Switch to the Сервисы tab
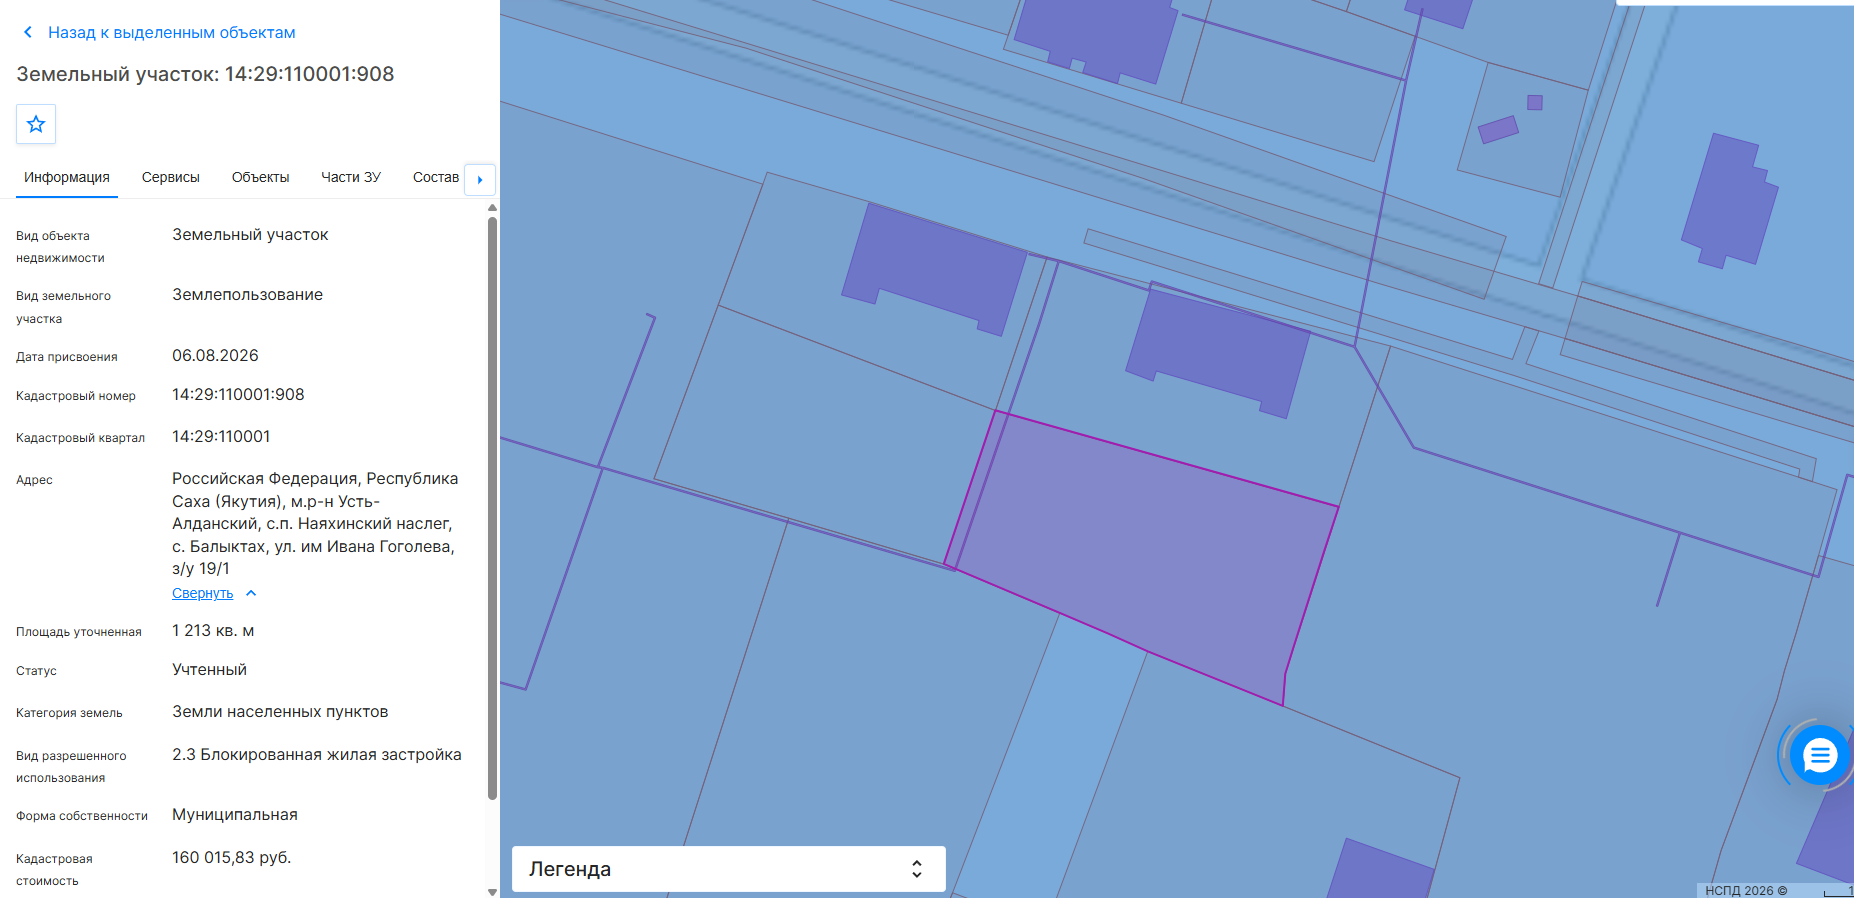The height and width of the screenshot is (898, 1854). tap(171, 177)
